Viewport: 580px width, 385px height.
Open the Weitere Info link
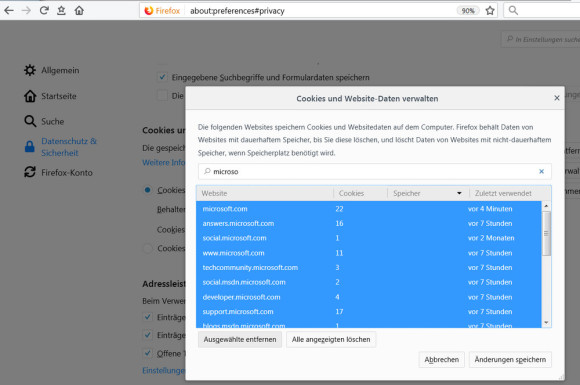[x=163, y=163]
